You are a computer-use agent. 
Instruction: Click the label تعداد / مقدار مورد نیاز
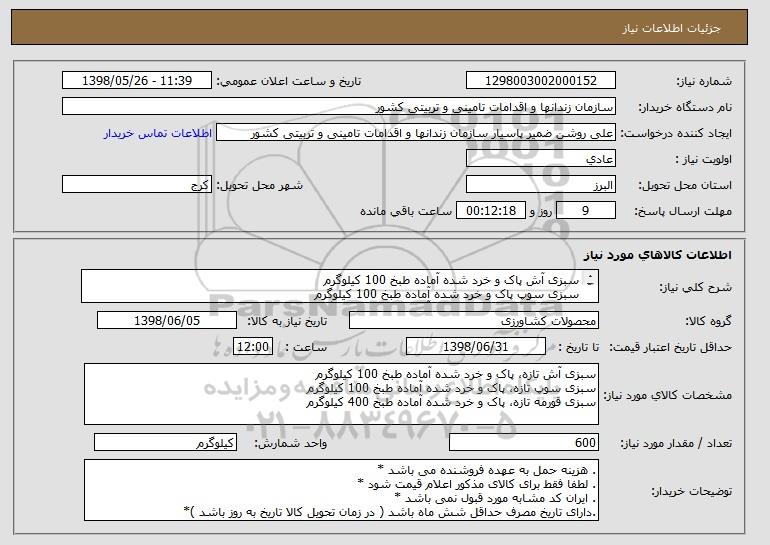pos(676,443)
